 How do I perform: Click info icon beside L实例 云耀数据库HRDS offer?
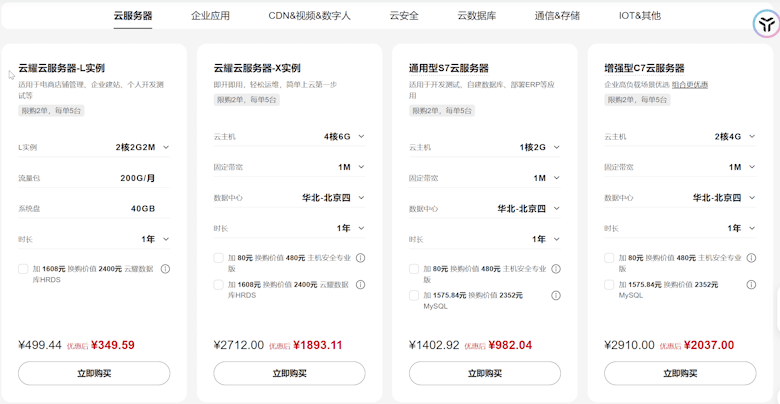tap(166, 269)
